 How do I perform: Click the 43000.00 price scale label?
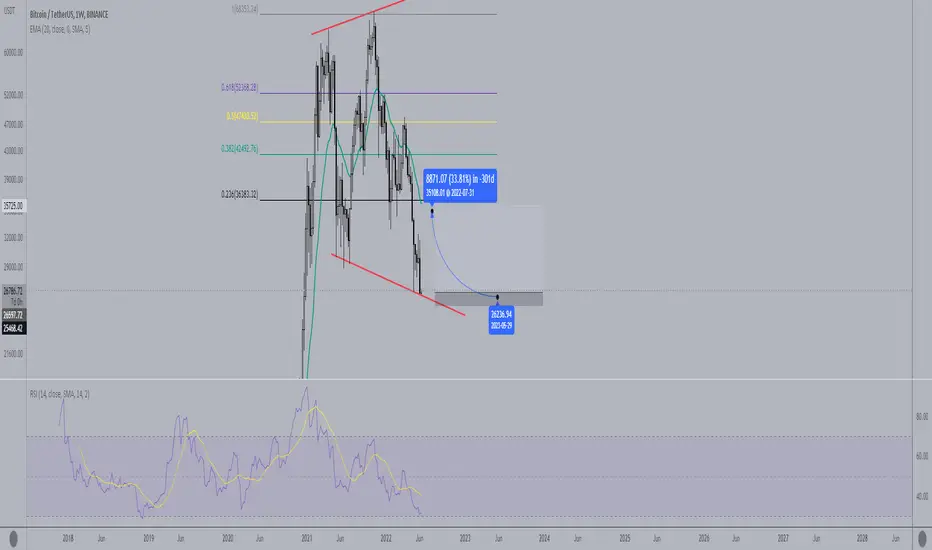13,151
